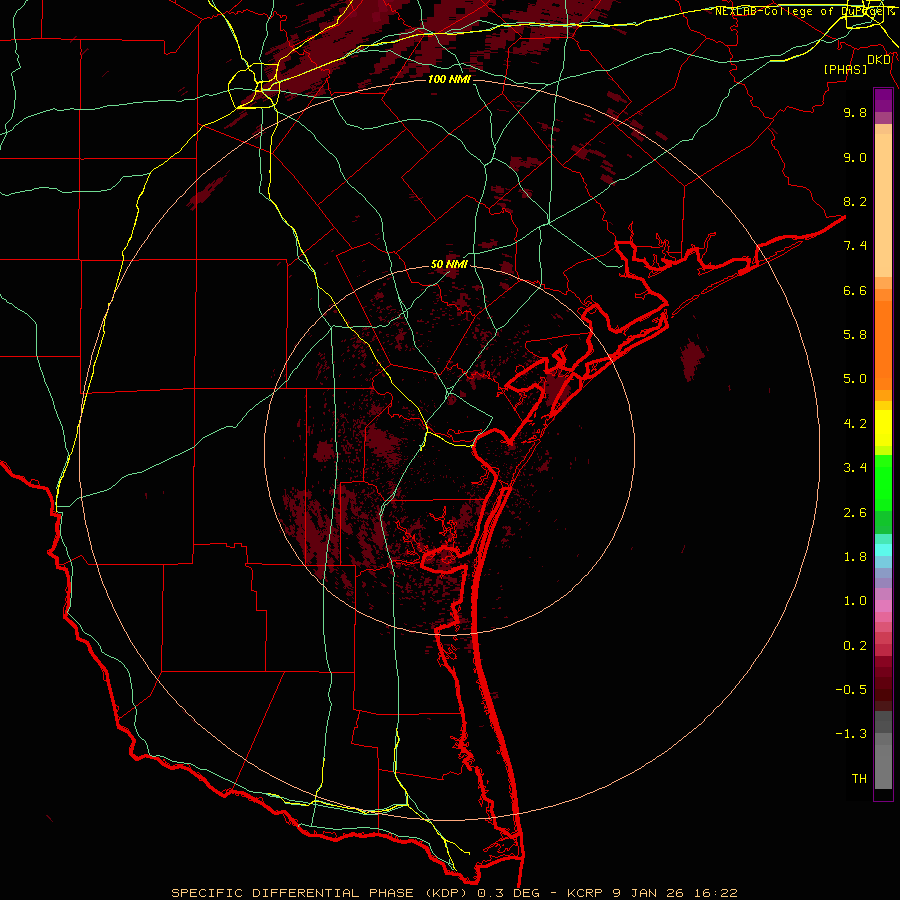Click the [PHAS] units label
Screen dimensions: 900x900
point(845,69)
